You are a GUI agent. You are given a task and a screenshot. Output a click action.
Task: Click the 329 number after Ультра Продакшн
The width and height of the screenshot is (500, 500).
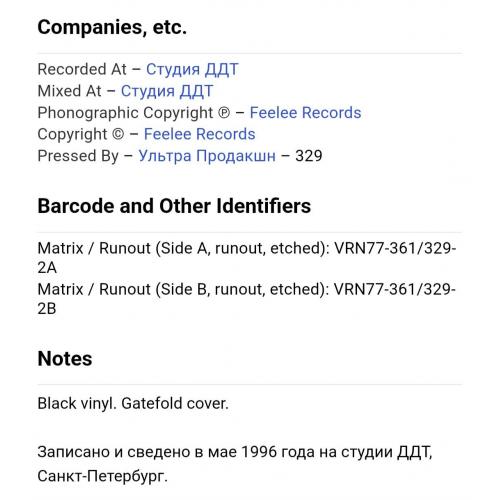309,156
